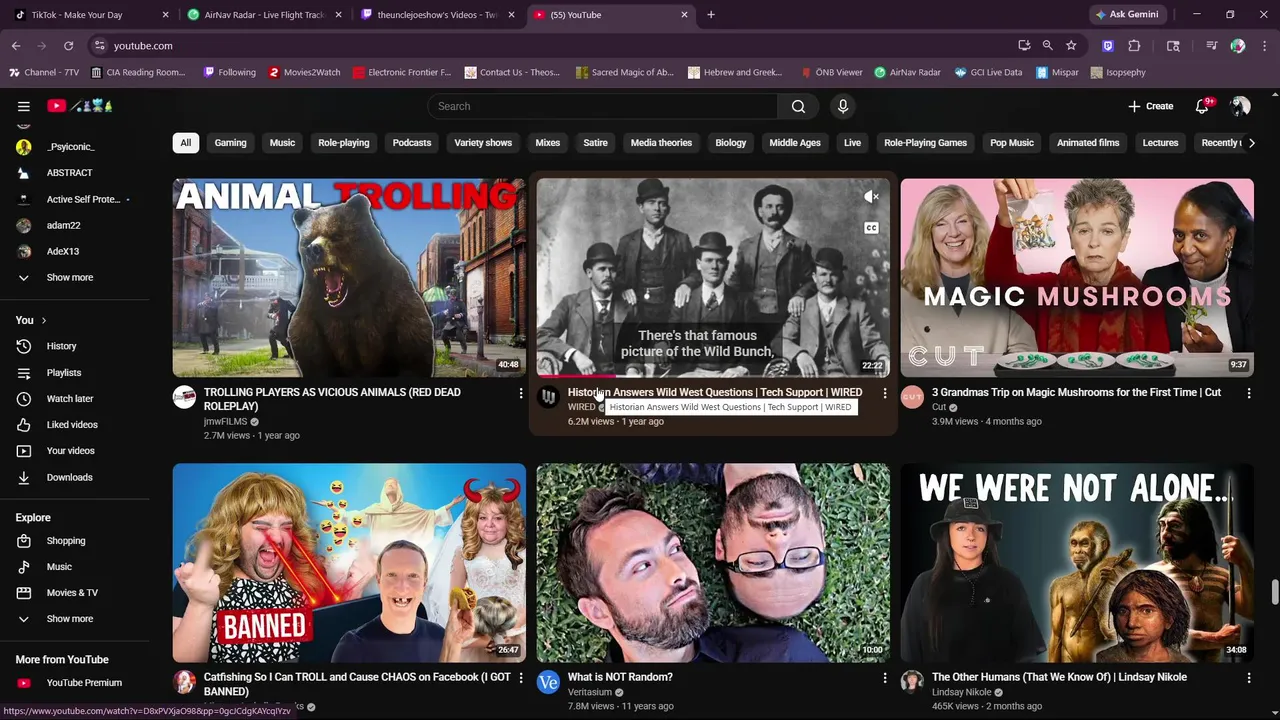
Task: Reload the page with the refresh icon
Action: [68, 46]
